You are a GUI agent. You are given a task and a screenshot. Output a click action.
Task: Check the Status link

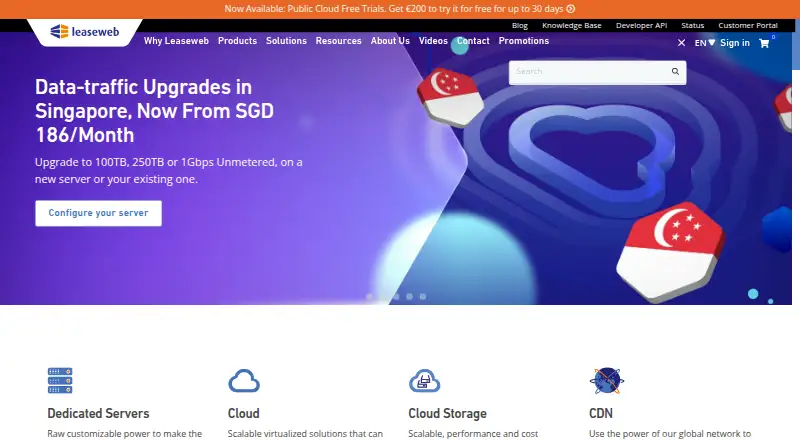(692, 26)
